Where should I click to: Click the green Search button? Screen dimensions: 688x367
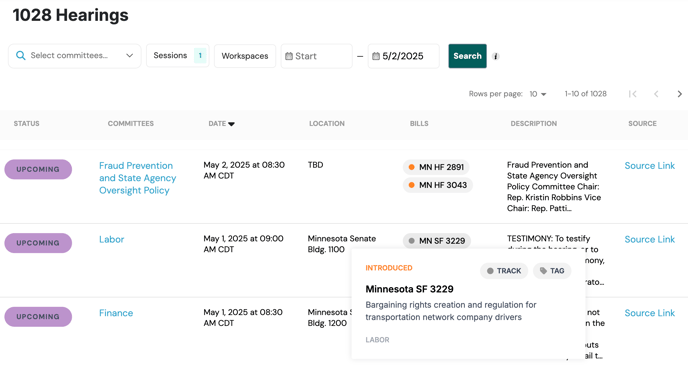[x=467, y=56]
